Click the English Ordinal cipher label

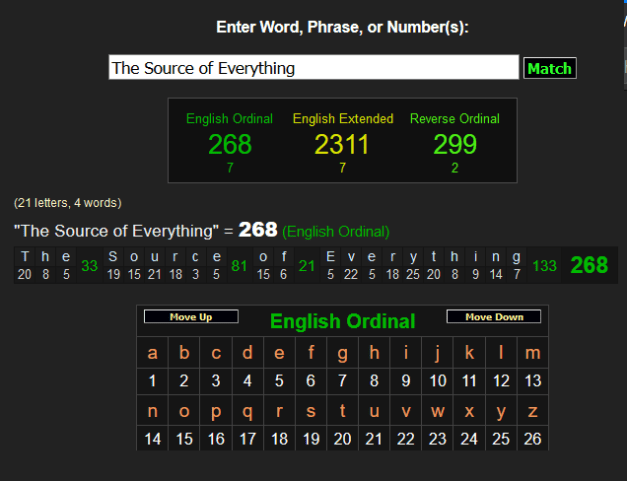coord(230,119)
